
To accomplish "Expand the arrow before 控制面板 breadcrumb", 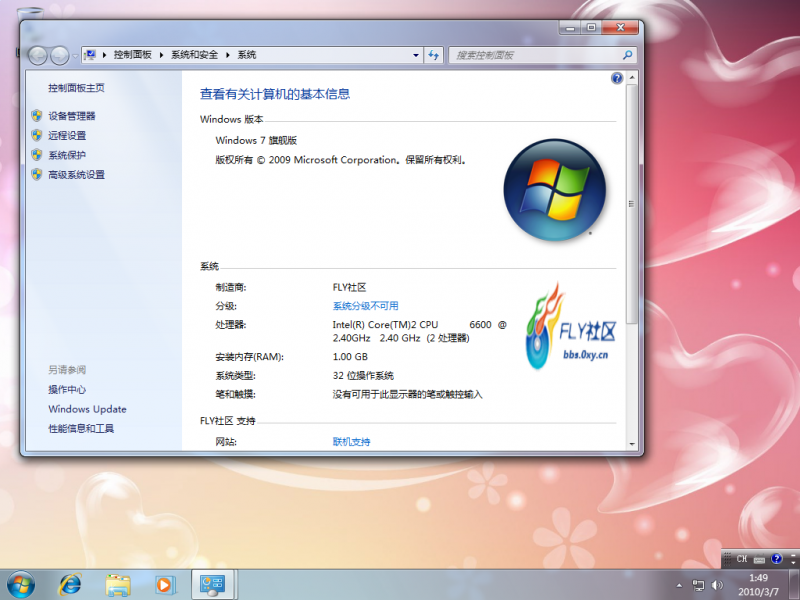I will (104, 55).
